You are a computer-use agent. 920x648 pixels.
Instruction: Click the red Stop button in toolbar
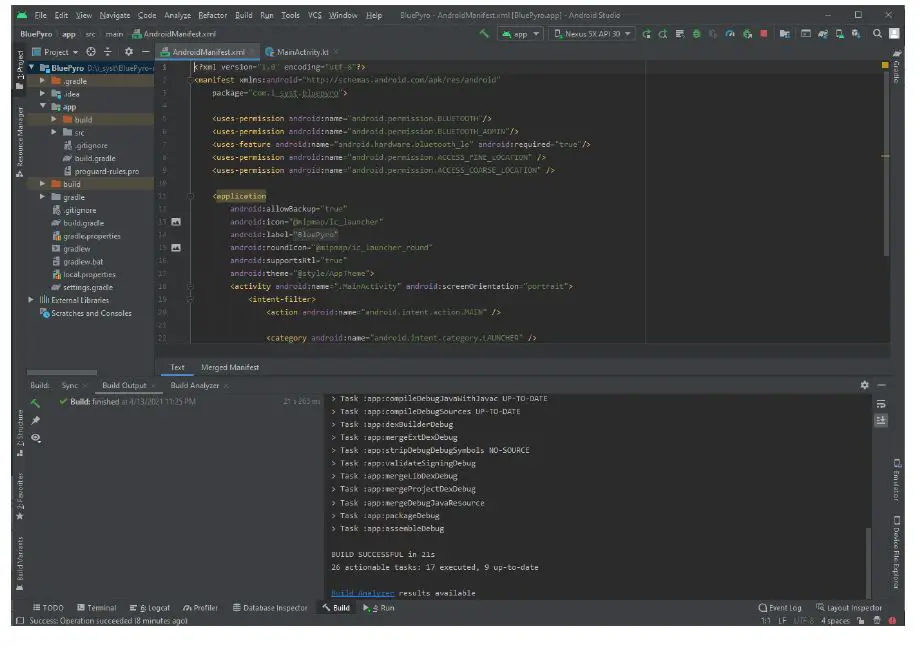click(763, 33)
